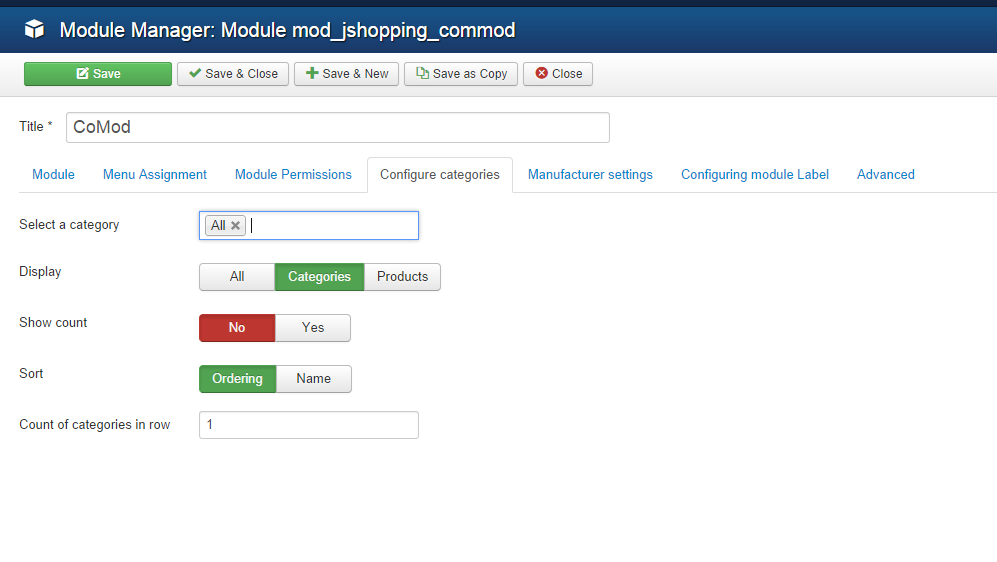This screenshot has height=562, width=997.
Task: Sort by Name
Action: pyautogui.click(x=314, y=379)
